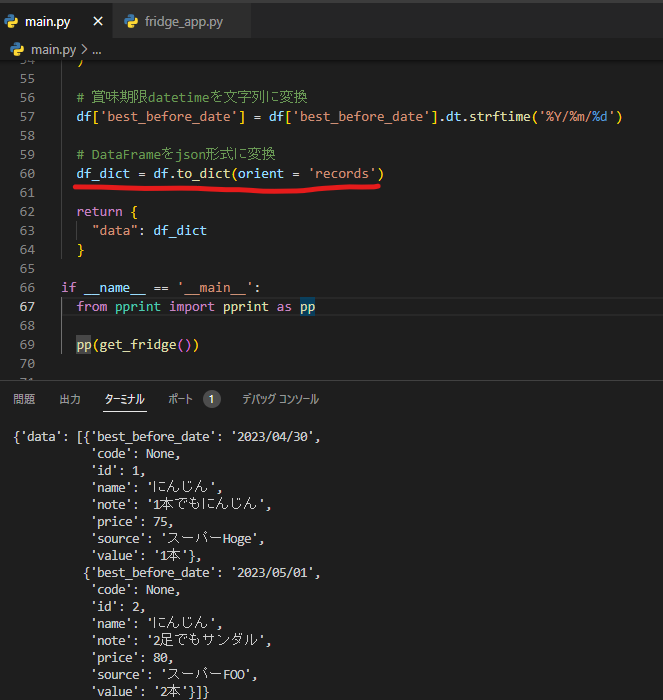Viewport: 663px width, 700px height.
Task: Click the ports count badge showing 1
Action: [211, 399]
